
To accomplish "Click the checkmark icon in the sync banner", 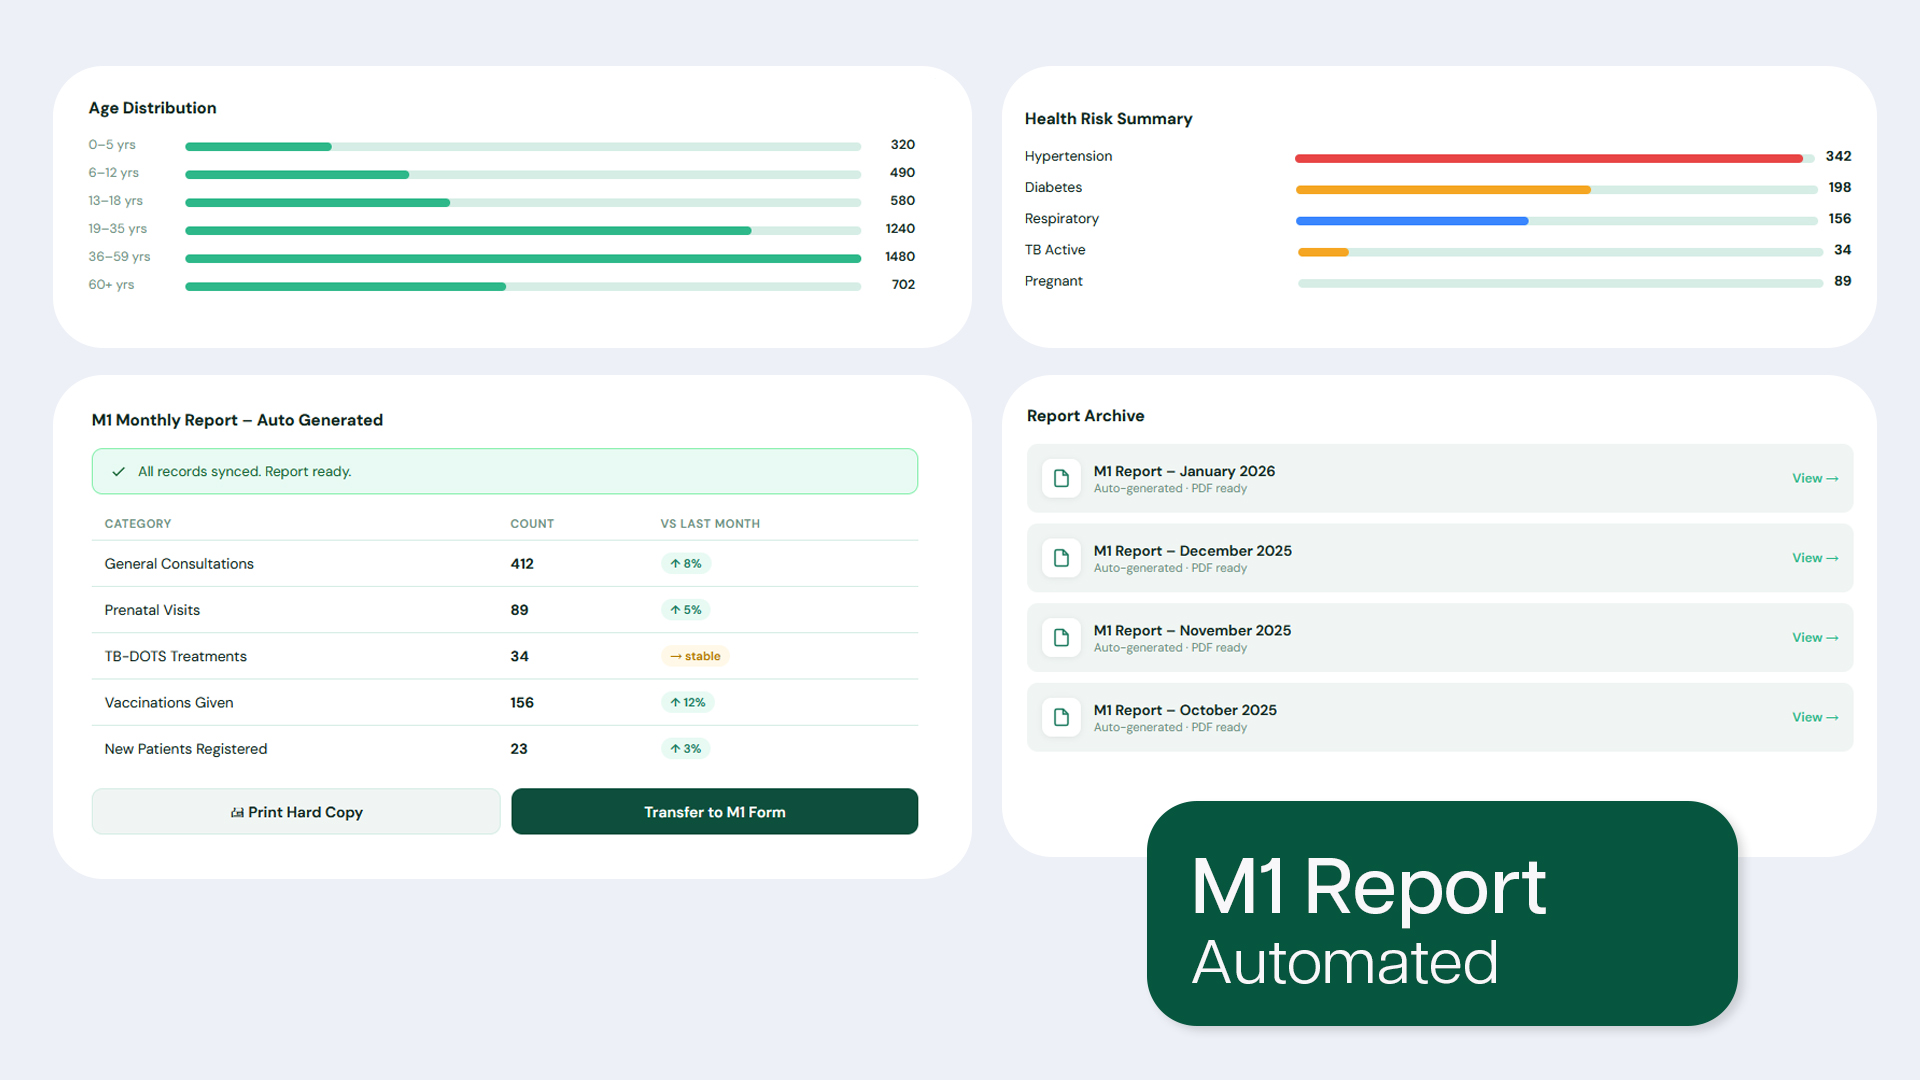I will coord(119,471).
